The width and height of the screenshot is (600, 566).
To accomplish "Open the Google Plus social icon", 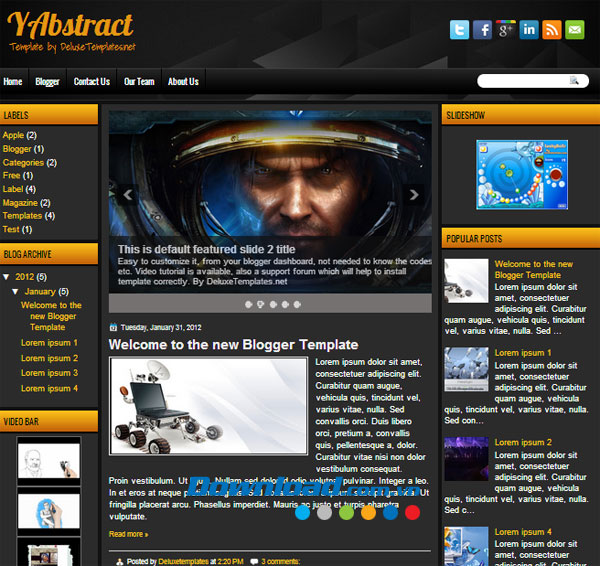I will (505, 30).
